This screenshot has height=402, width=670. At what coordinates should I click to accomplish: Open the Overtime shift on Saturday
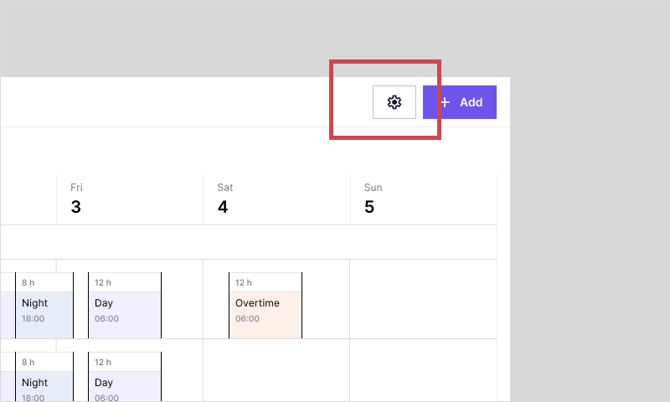265,310
